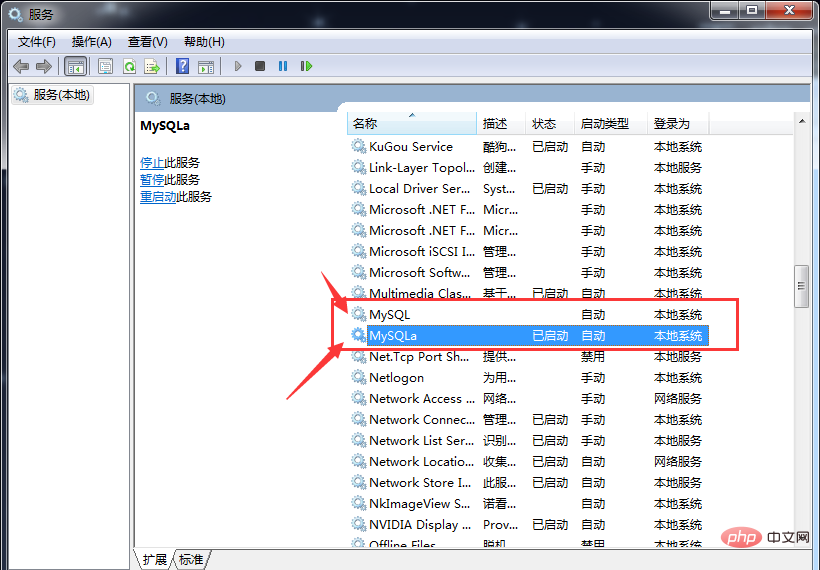The image size is (820, 570).
Task: Click the 停止 link to stop service
Action: 152,163
